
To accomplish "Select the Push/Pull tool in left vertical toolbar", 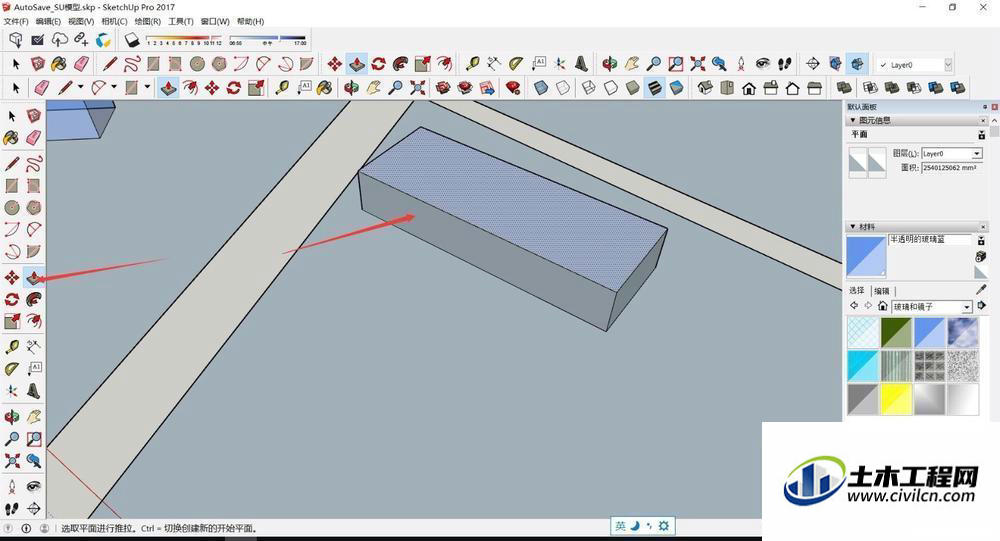I will tap(34, 277).
